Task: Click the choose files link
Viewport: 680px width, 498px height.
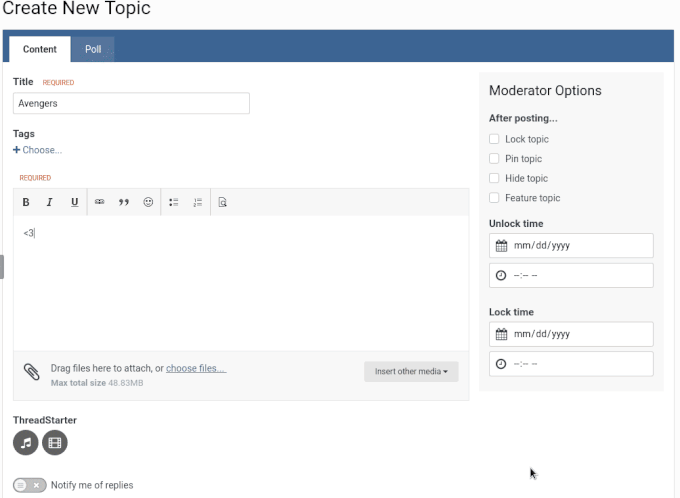Action: (196, 368)
